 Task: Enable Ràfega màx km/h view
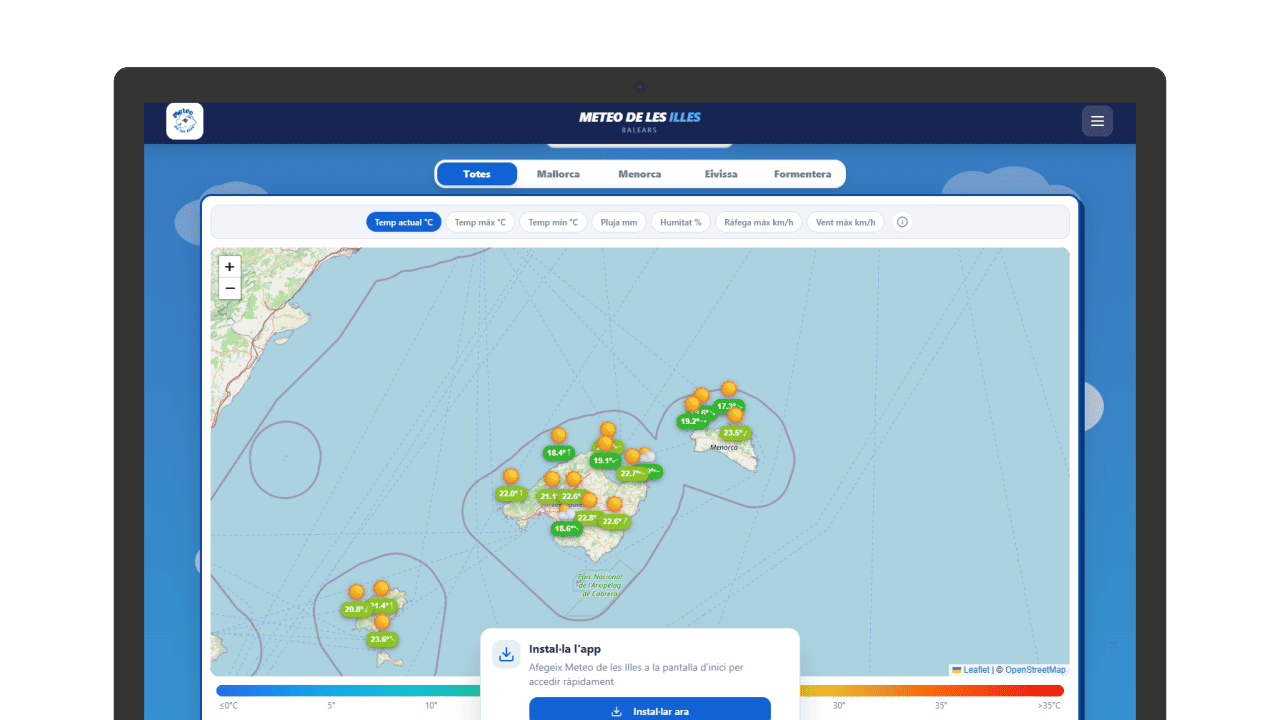758,222
